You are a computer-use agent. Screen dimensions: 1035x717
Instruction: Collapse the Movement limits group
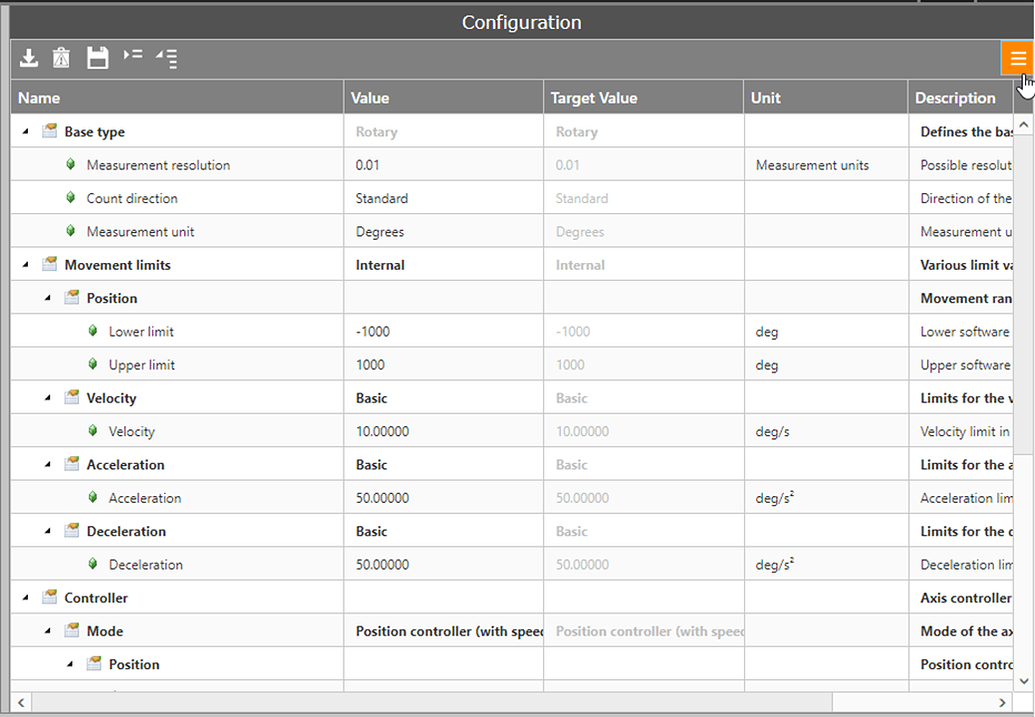click(26, 265)
